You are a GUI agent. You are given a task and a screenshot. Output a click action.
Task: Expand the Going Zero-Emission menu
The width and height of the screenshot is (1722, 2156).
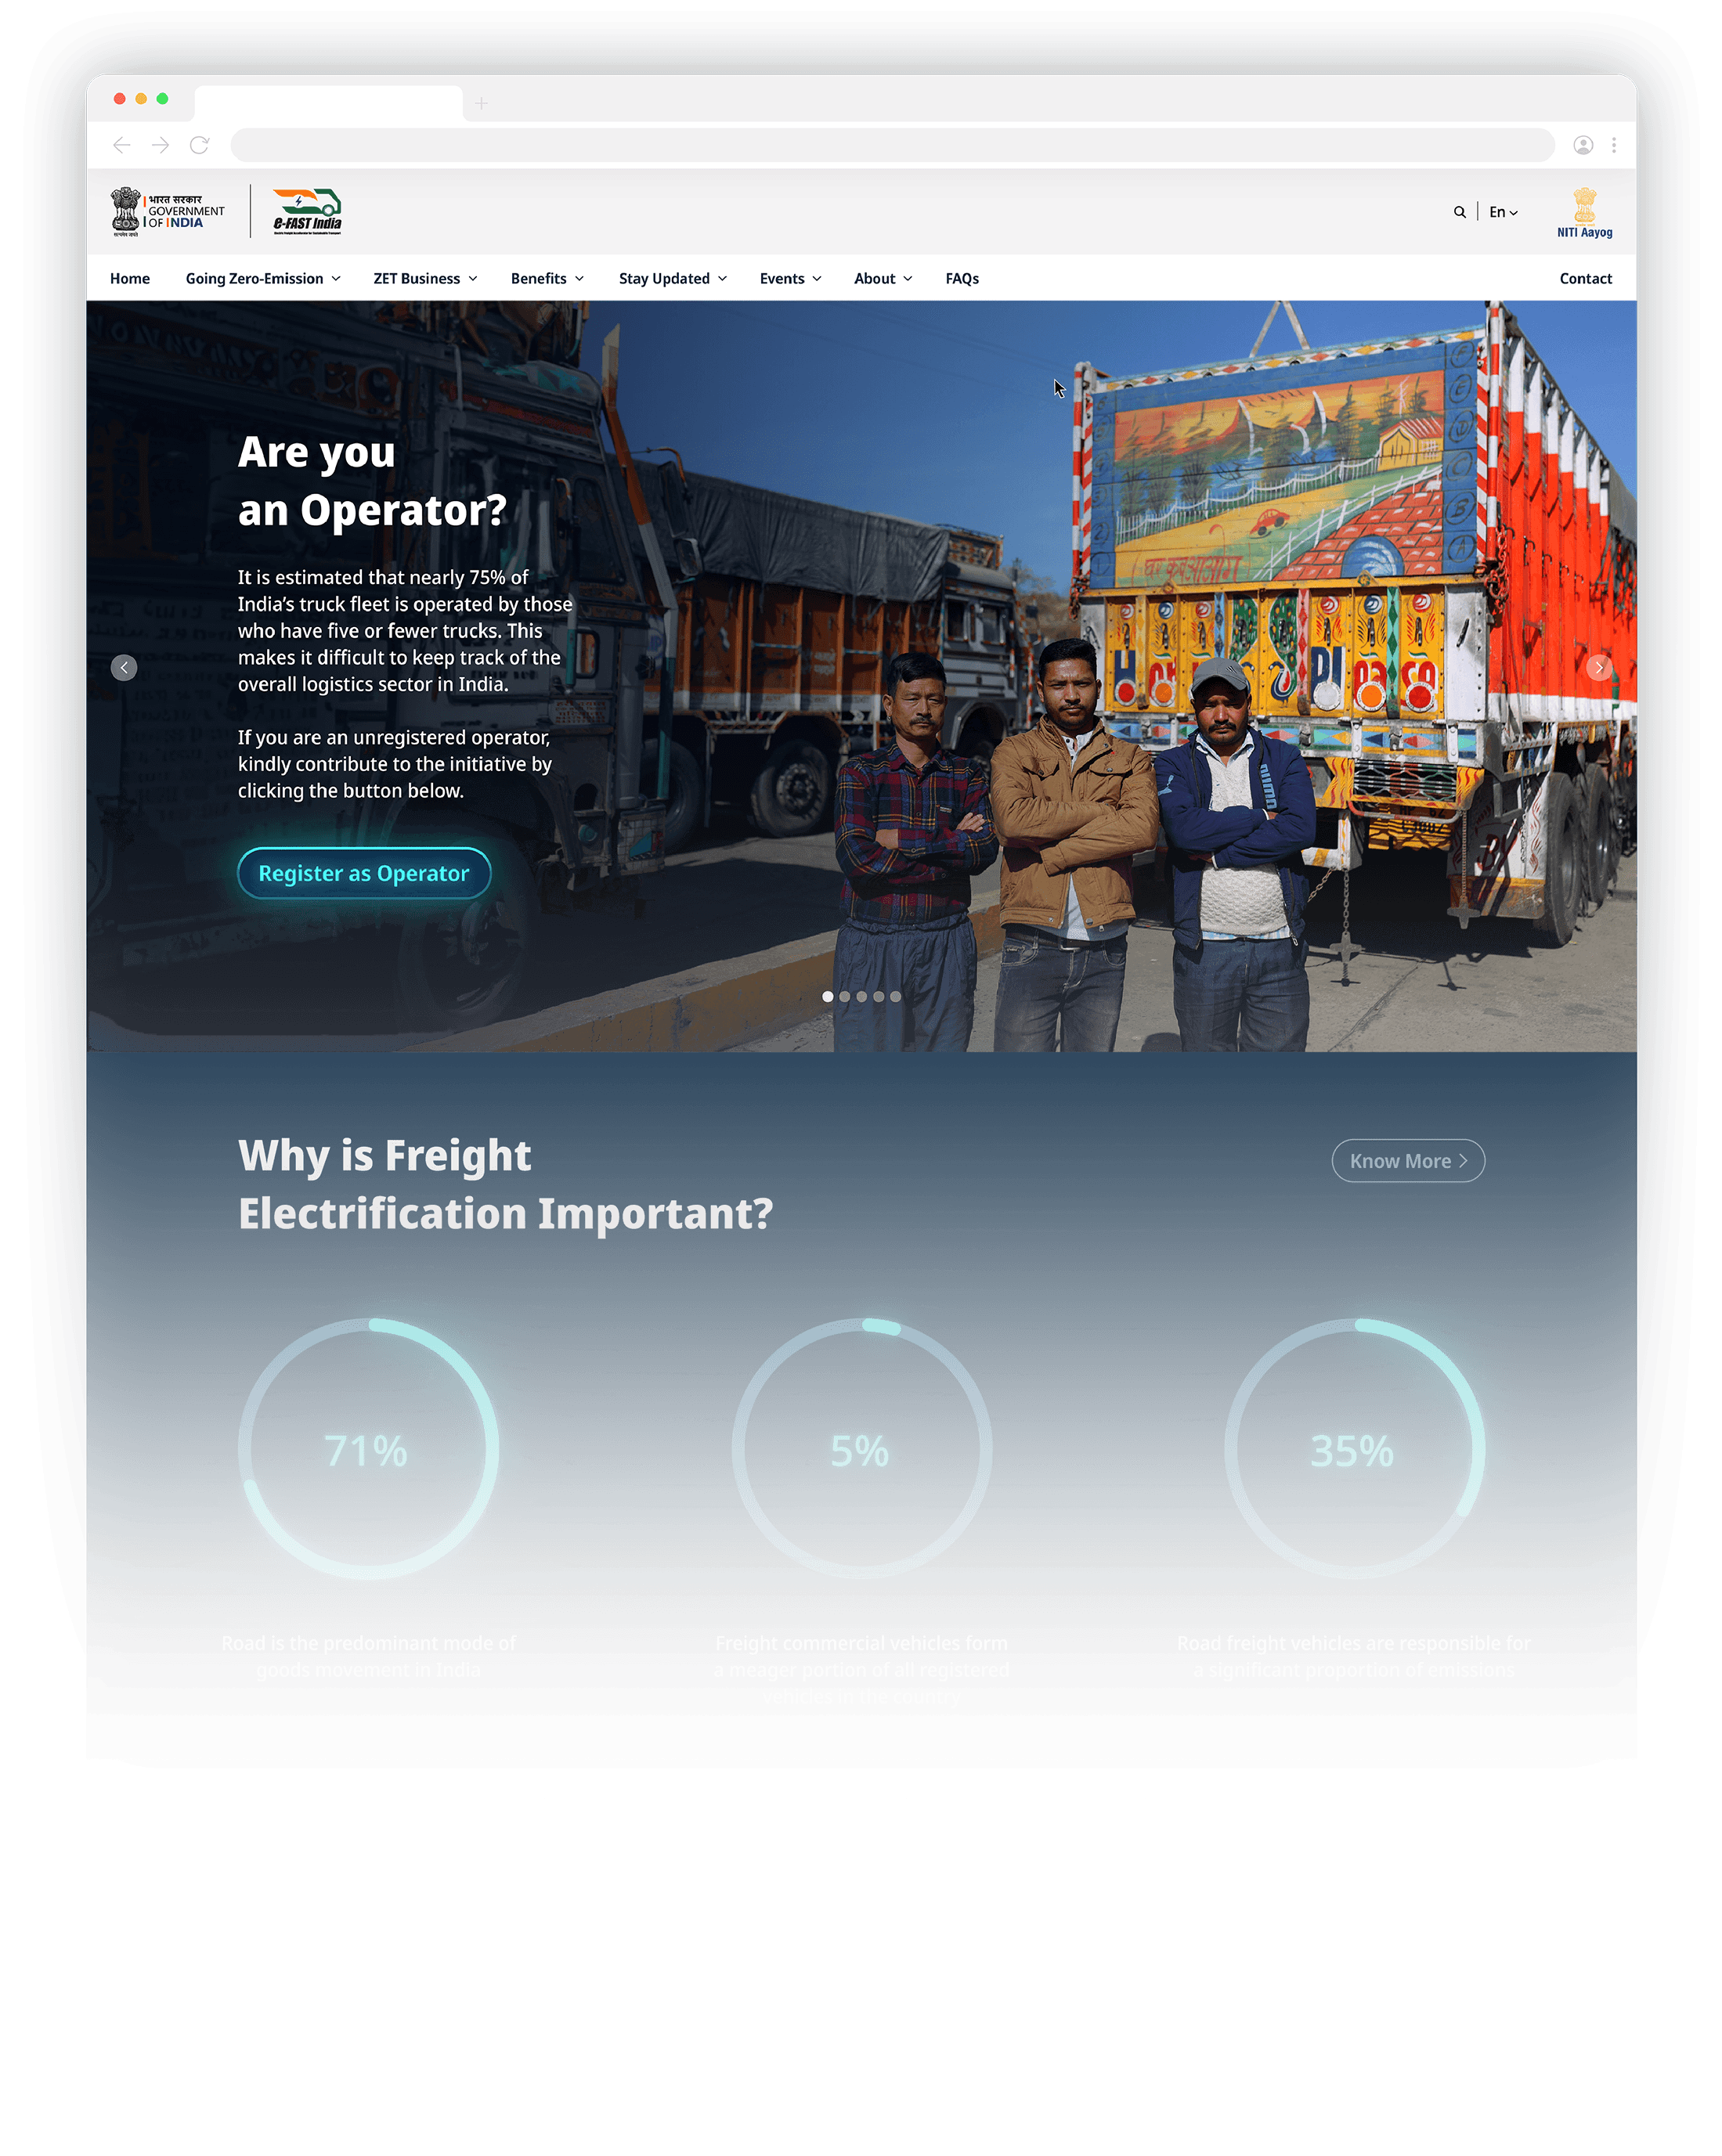pyautogui.click(x=262, y=278)
